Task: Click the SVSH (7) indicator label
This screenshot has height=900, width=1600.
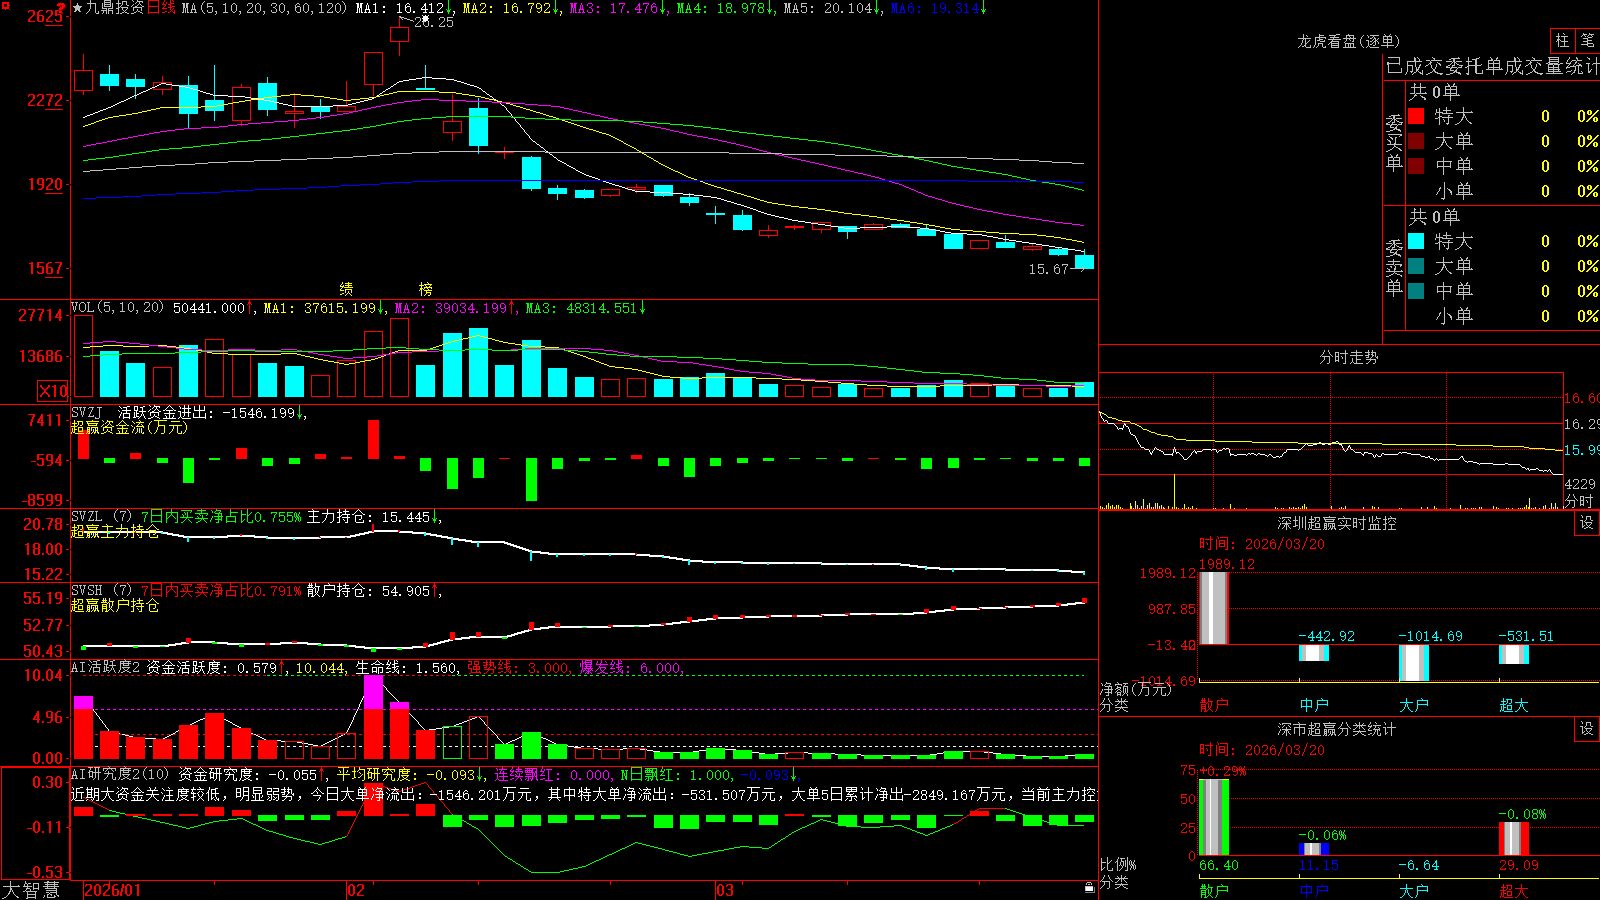Action: (101, 590)
